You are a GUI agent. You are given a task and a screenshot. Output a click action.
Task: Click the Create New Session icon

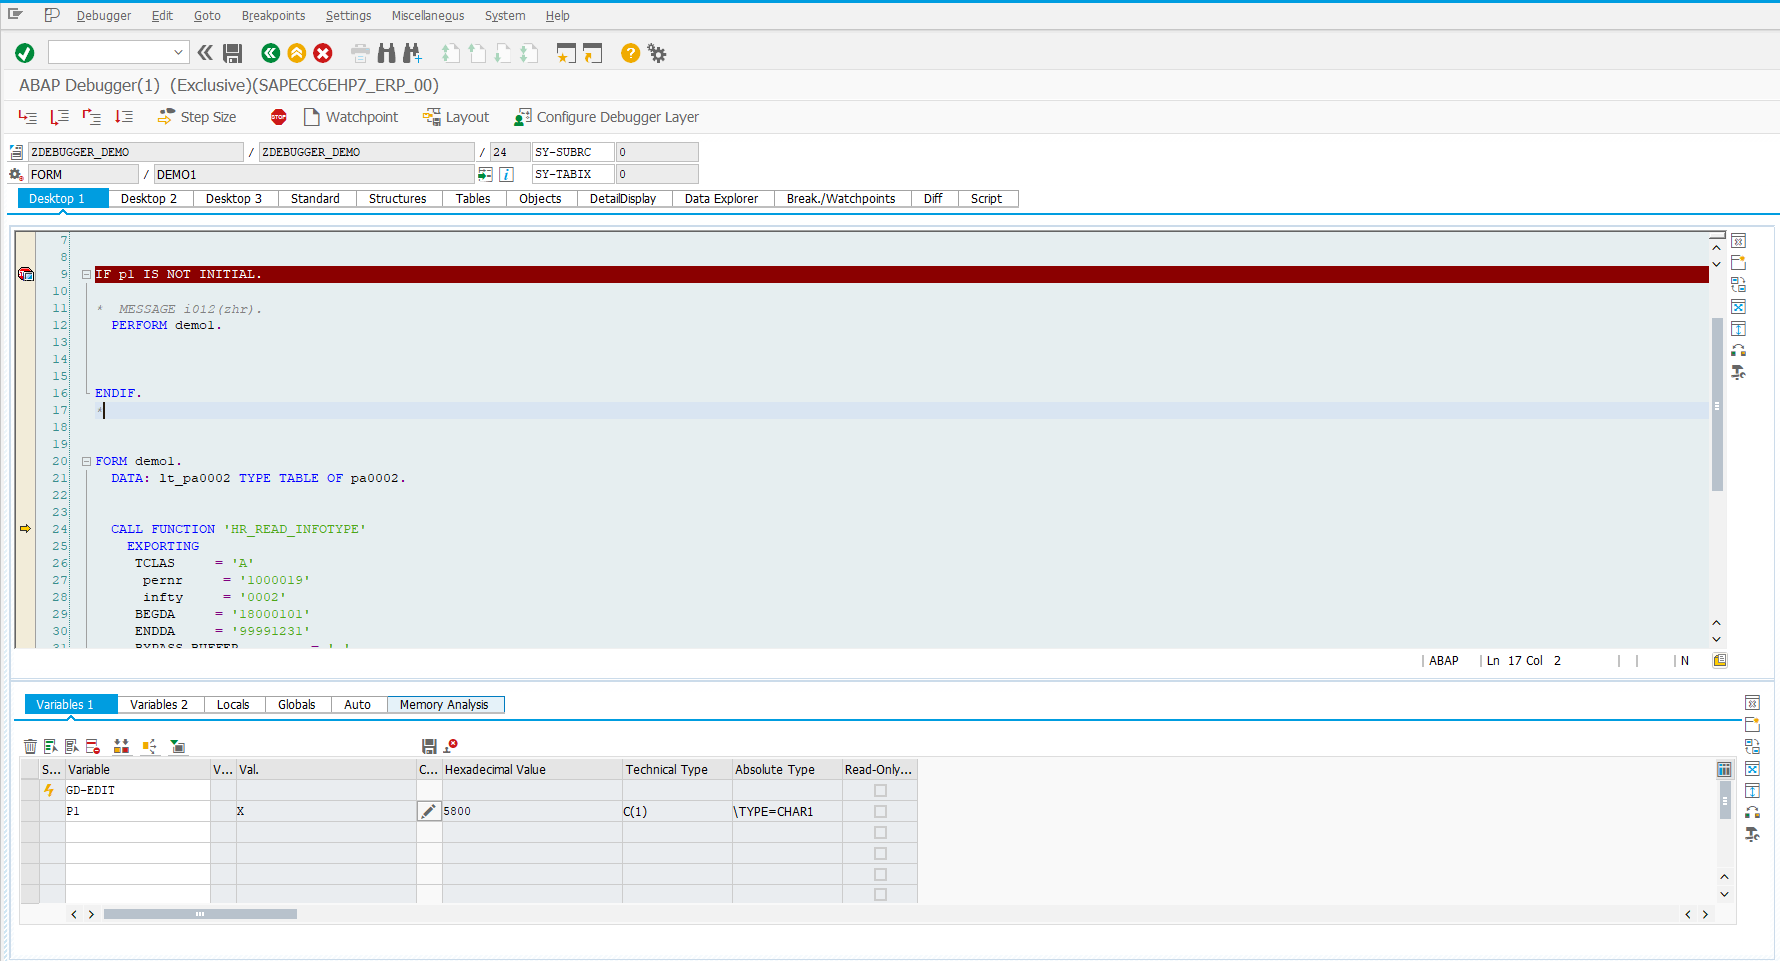566,53
